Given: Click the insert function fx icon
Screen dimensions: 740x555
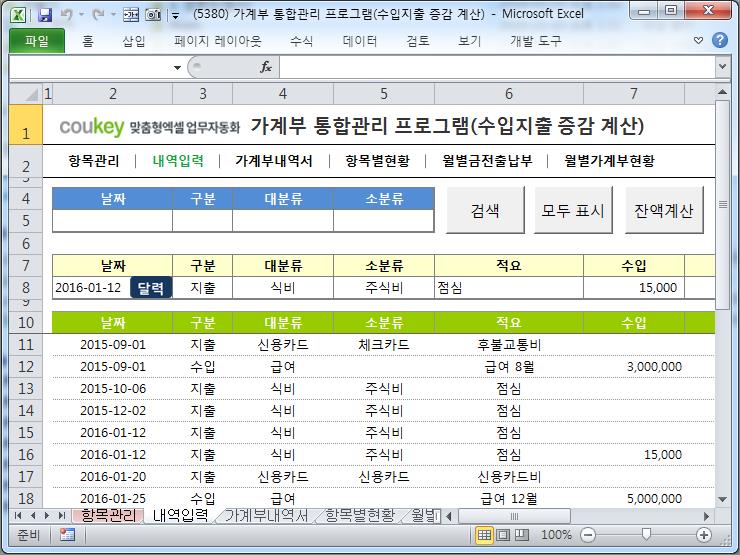Looking at the screenshot, I should click(266, 67).
